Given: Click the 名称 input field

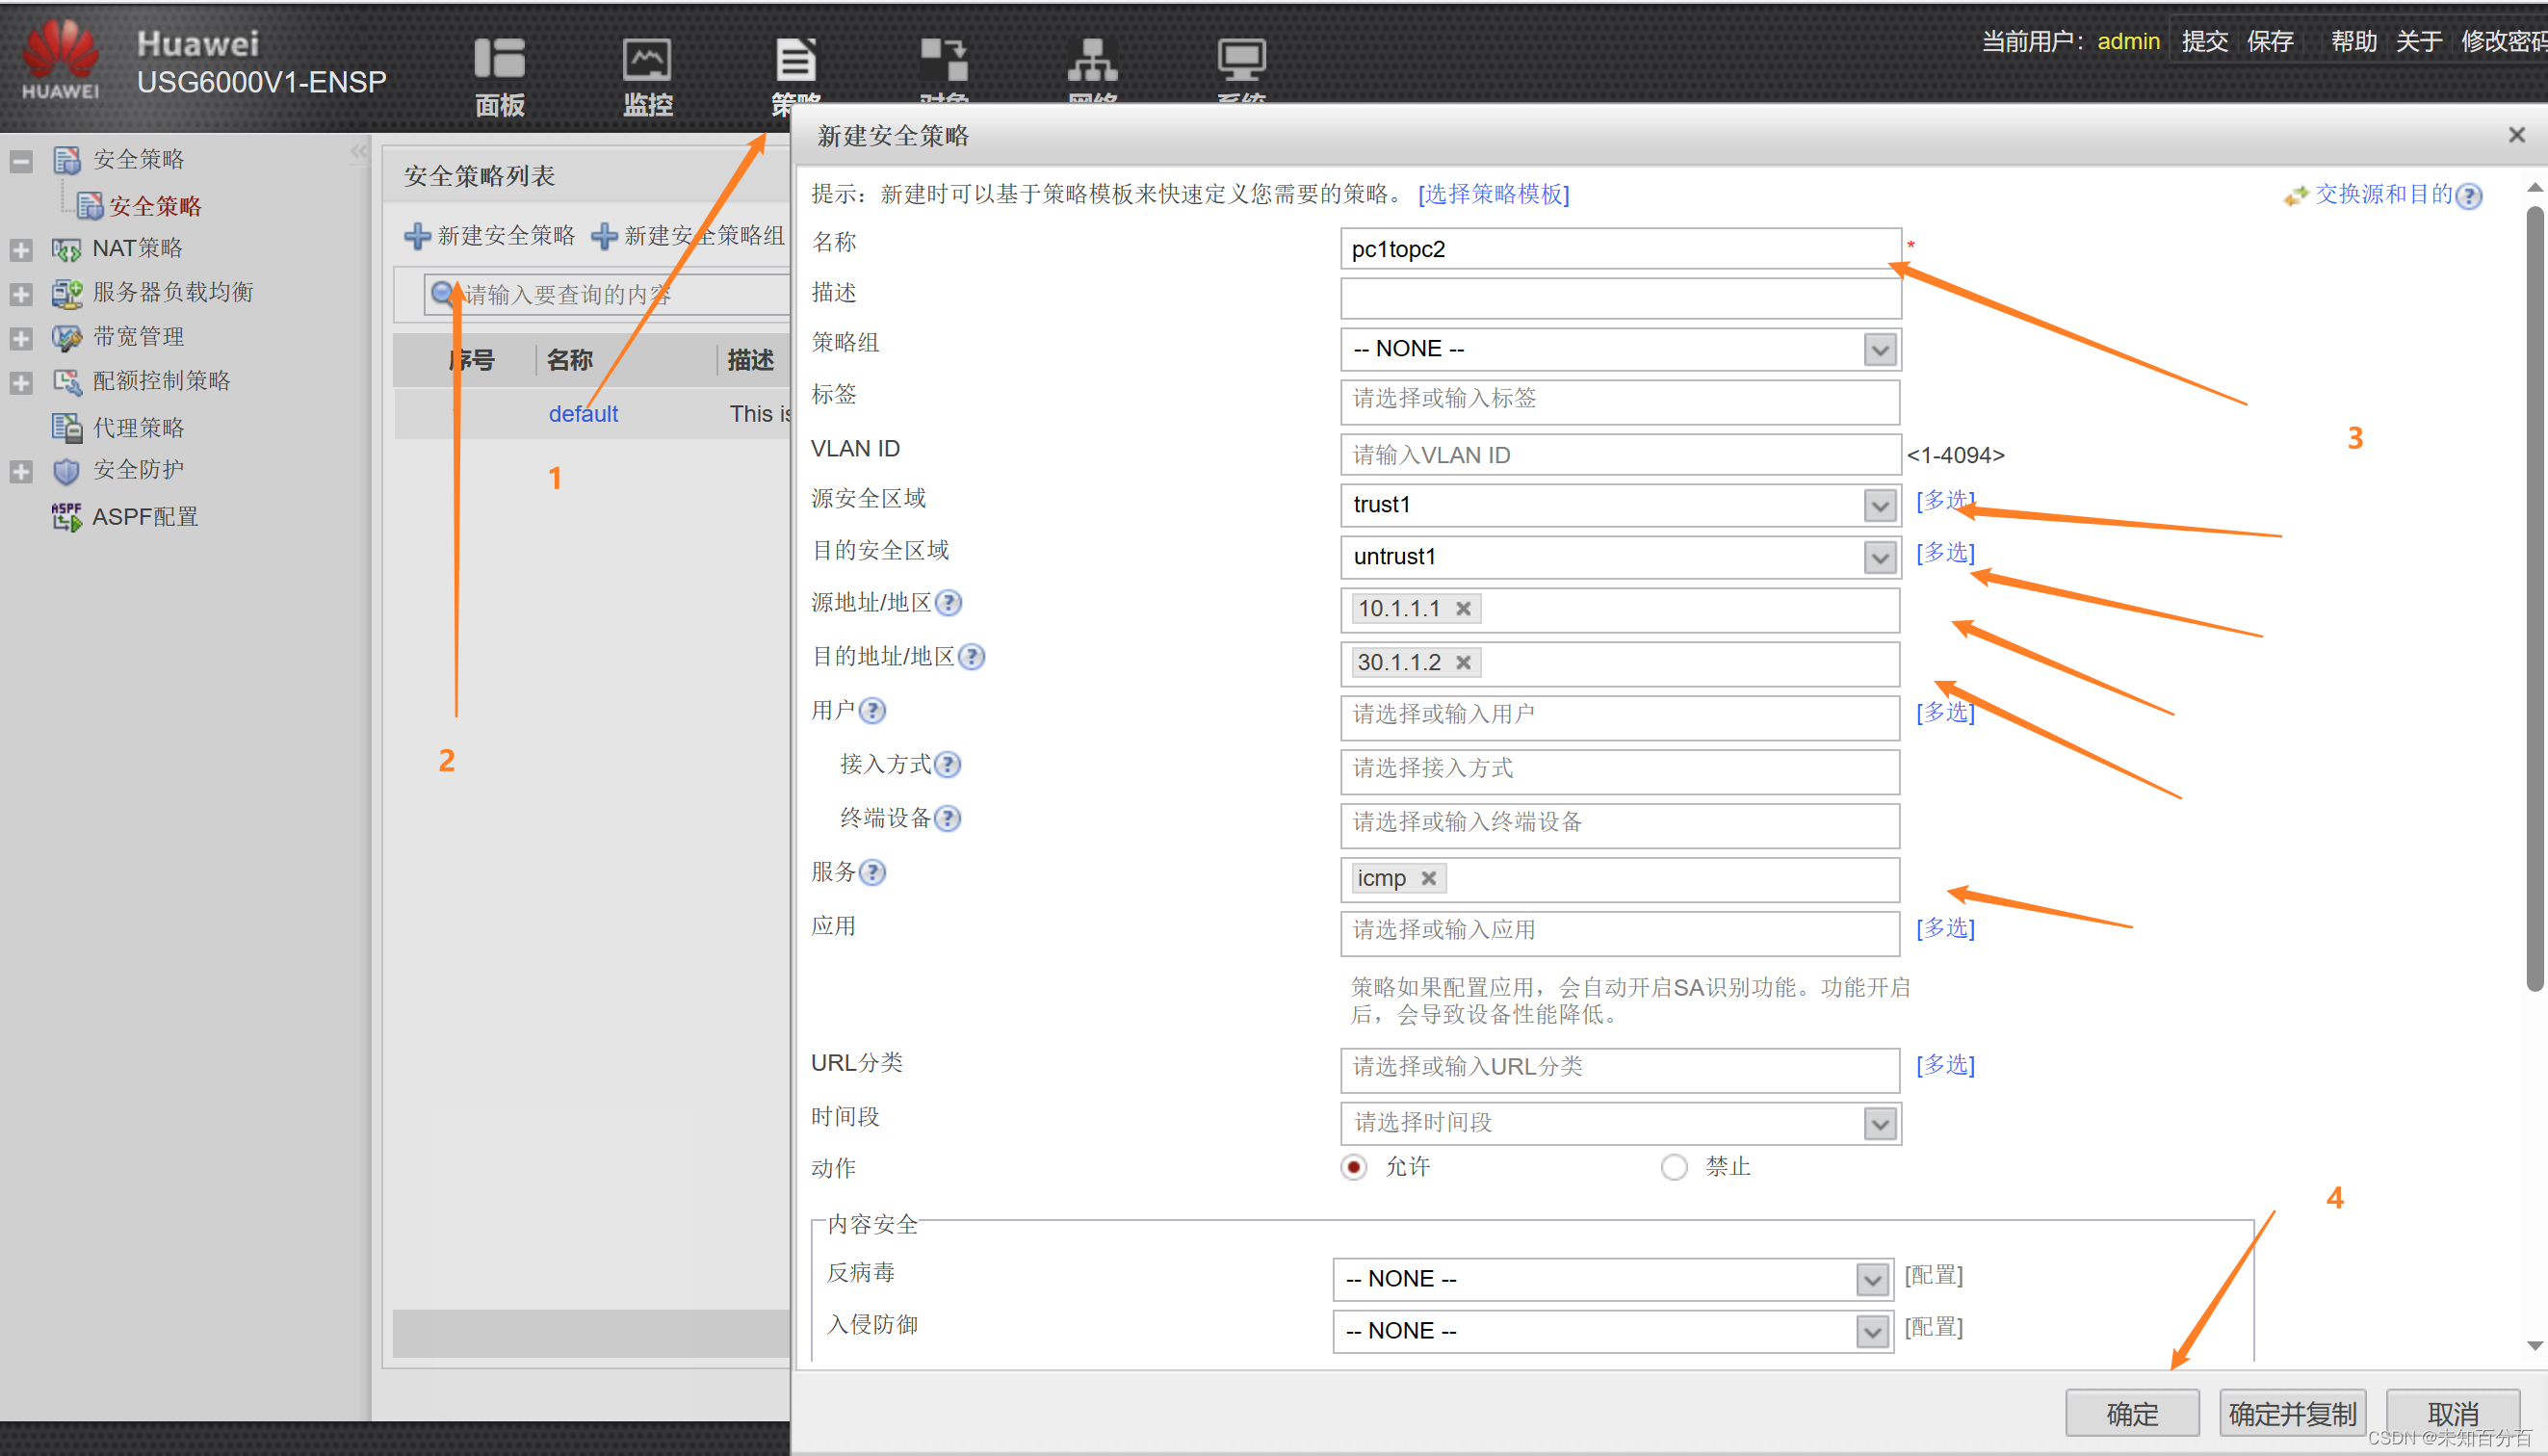Looking at the screenshot, I should 1620,249.
